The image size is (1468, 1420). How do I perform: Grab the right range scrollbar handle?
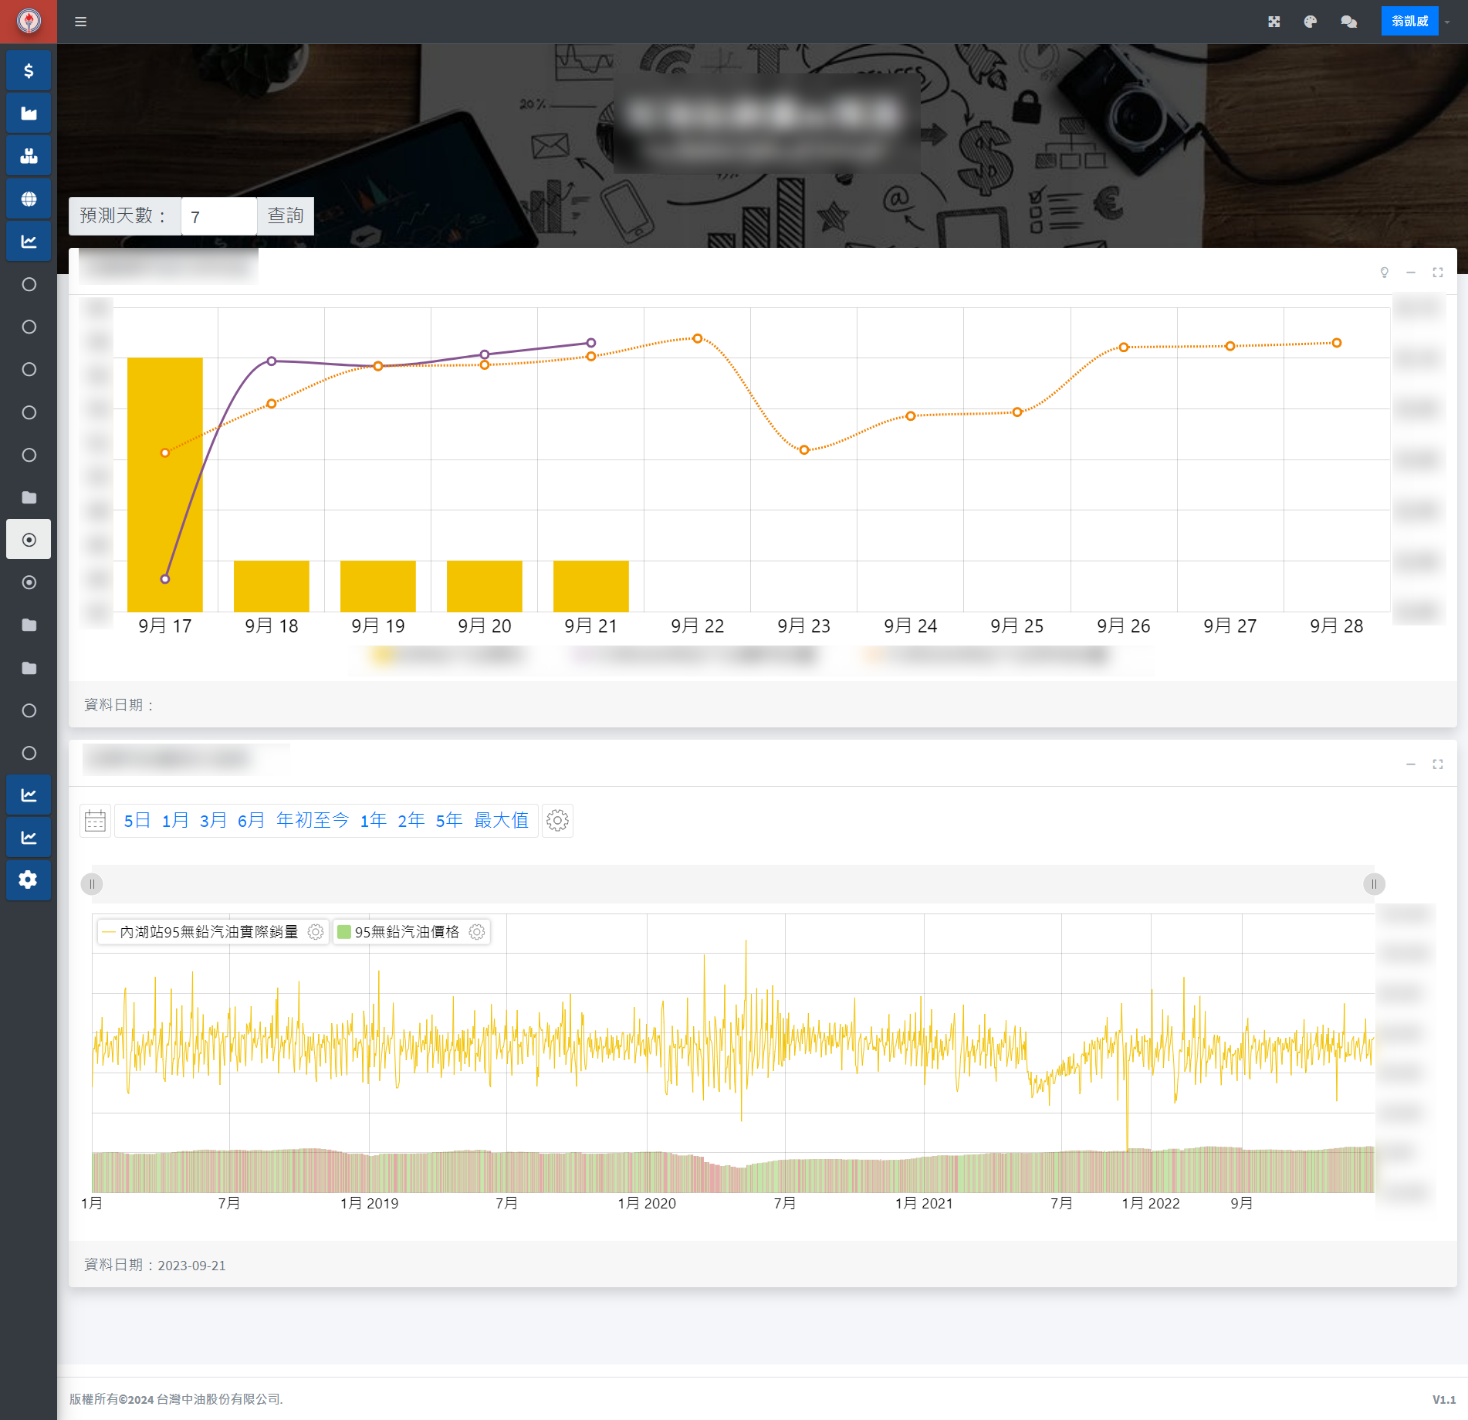pos(1374,884)
